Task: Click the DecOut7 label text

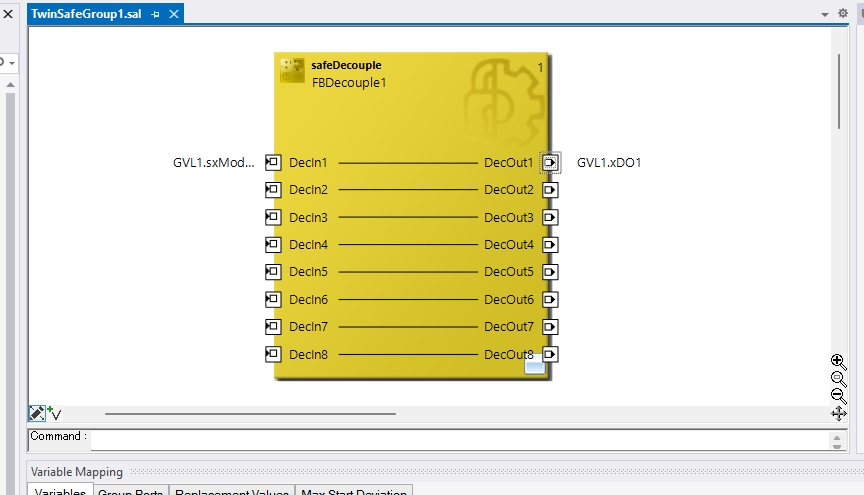Action: (509, 327)
